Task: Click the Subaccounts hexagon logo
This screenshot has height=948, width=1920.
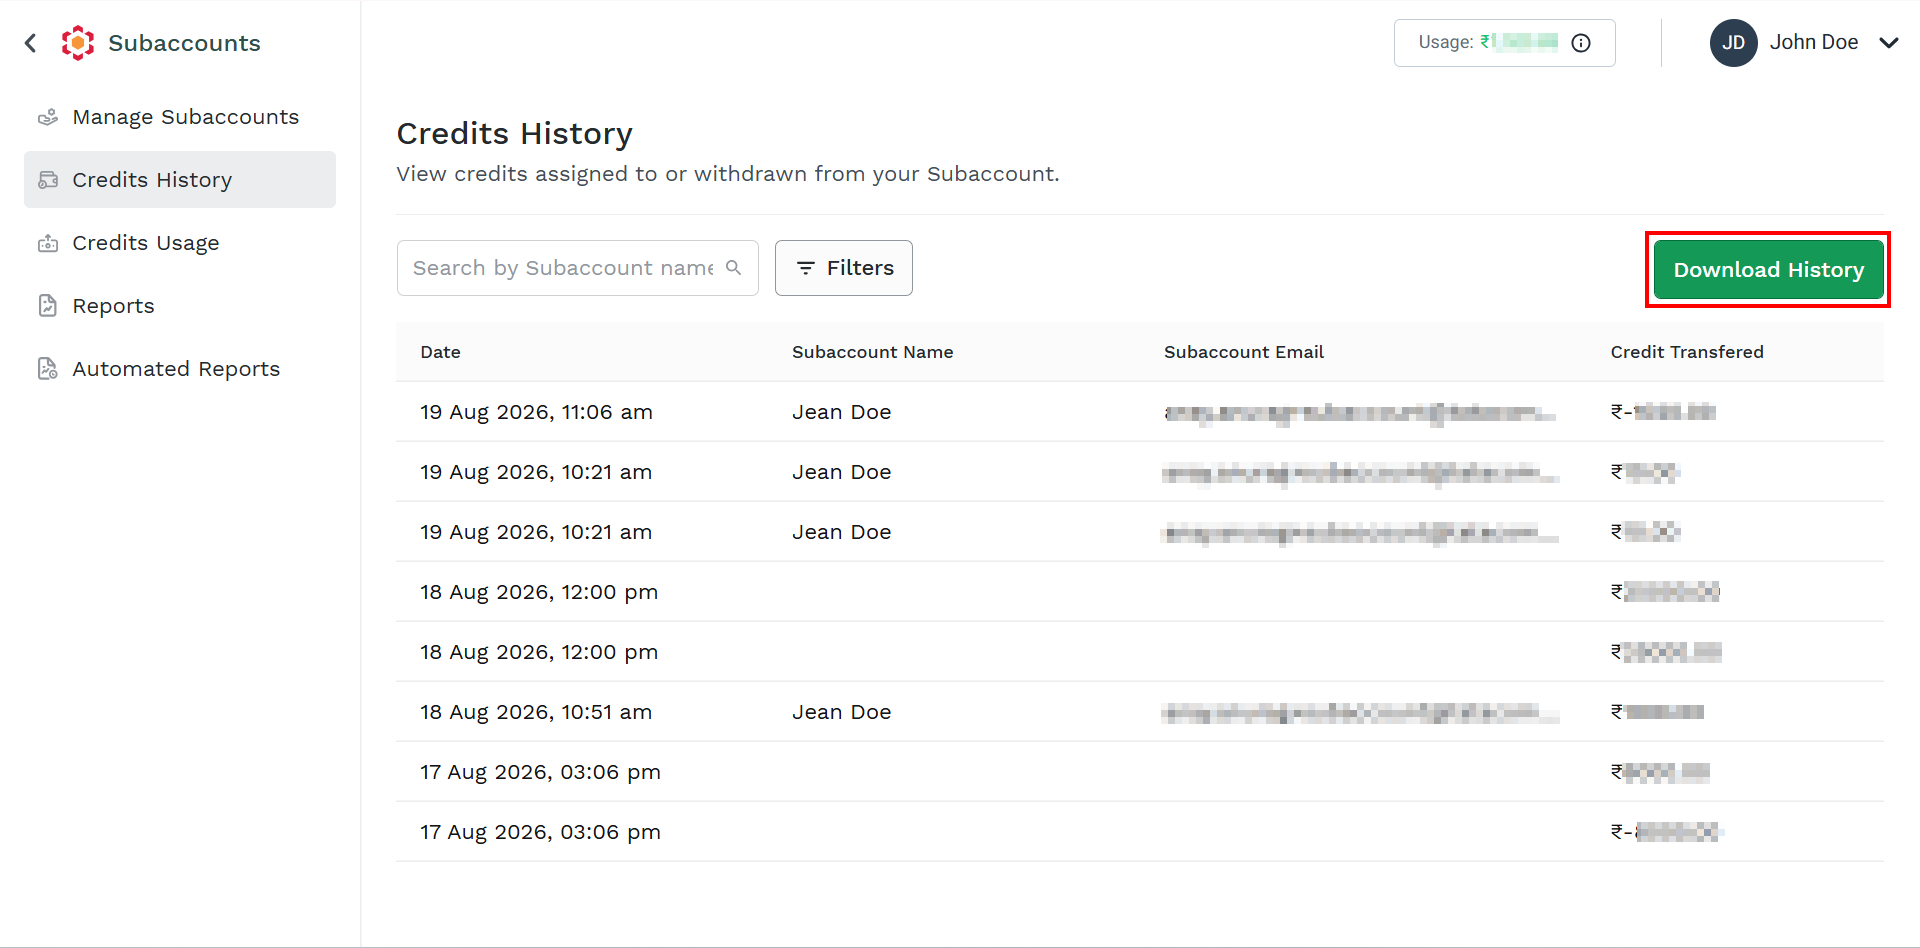Action: click(78, 43)
